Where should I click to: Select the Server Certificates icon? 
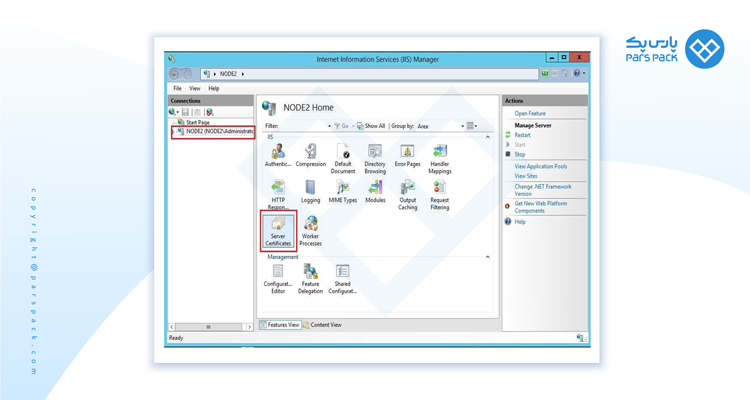pos(278,231)
